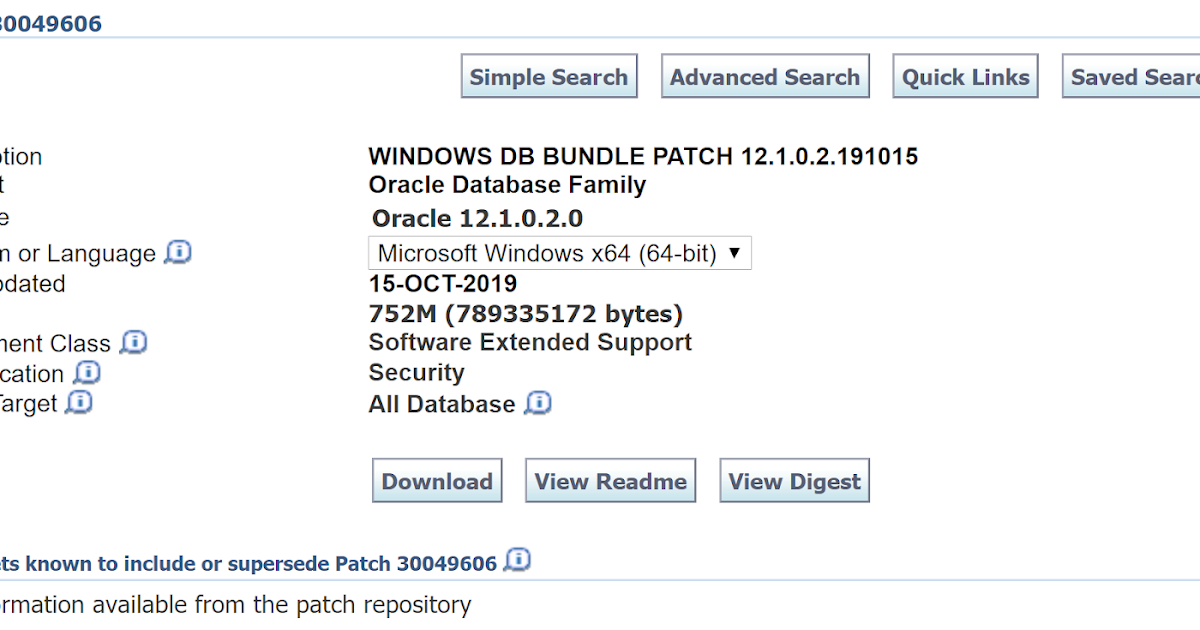The height and width of the screenshot is (630, 1200).
Task: Click the WINDOWS DB BUNDLE PATCH title
Action: [x=643, y=156]
